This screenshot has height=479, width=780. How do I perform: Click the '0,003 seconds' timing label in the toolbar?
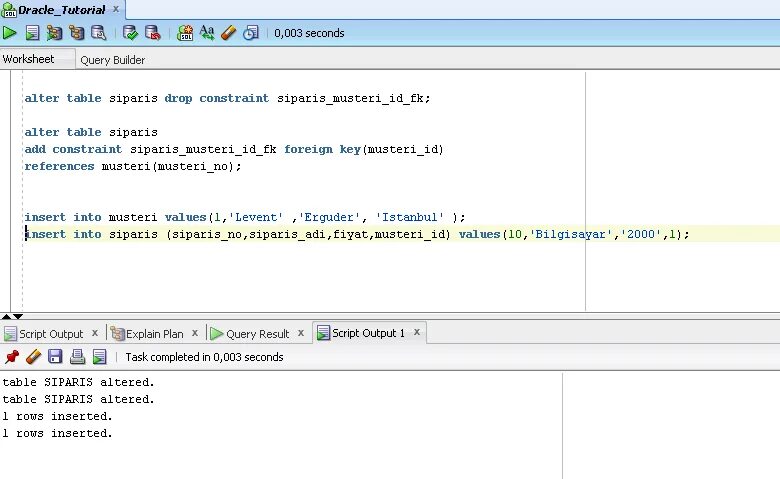point(309,33)
